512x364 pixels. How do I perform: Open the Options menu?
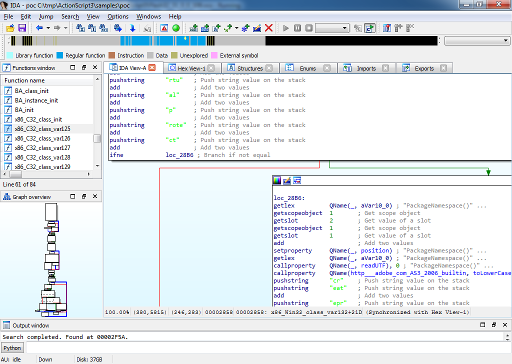click(x=118, y=17)
